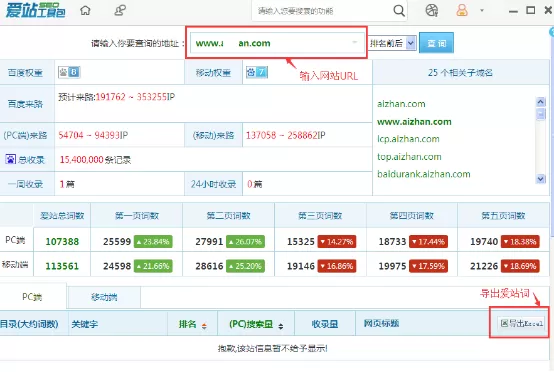Click mobile total keyword count 113561

tap(62, 266)
